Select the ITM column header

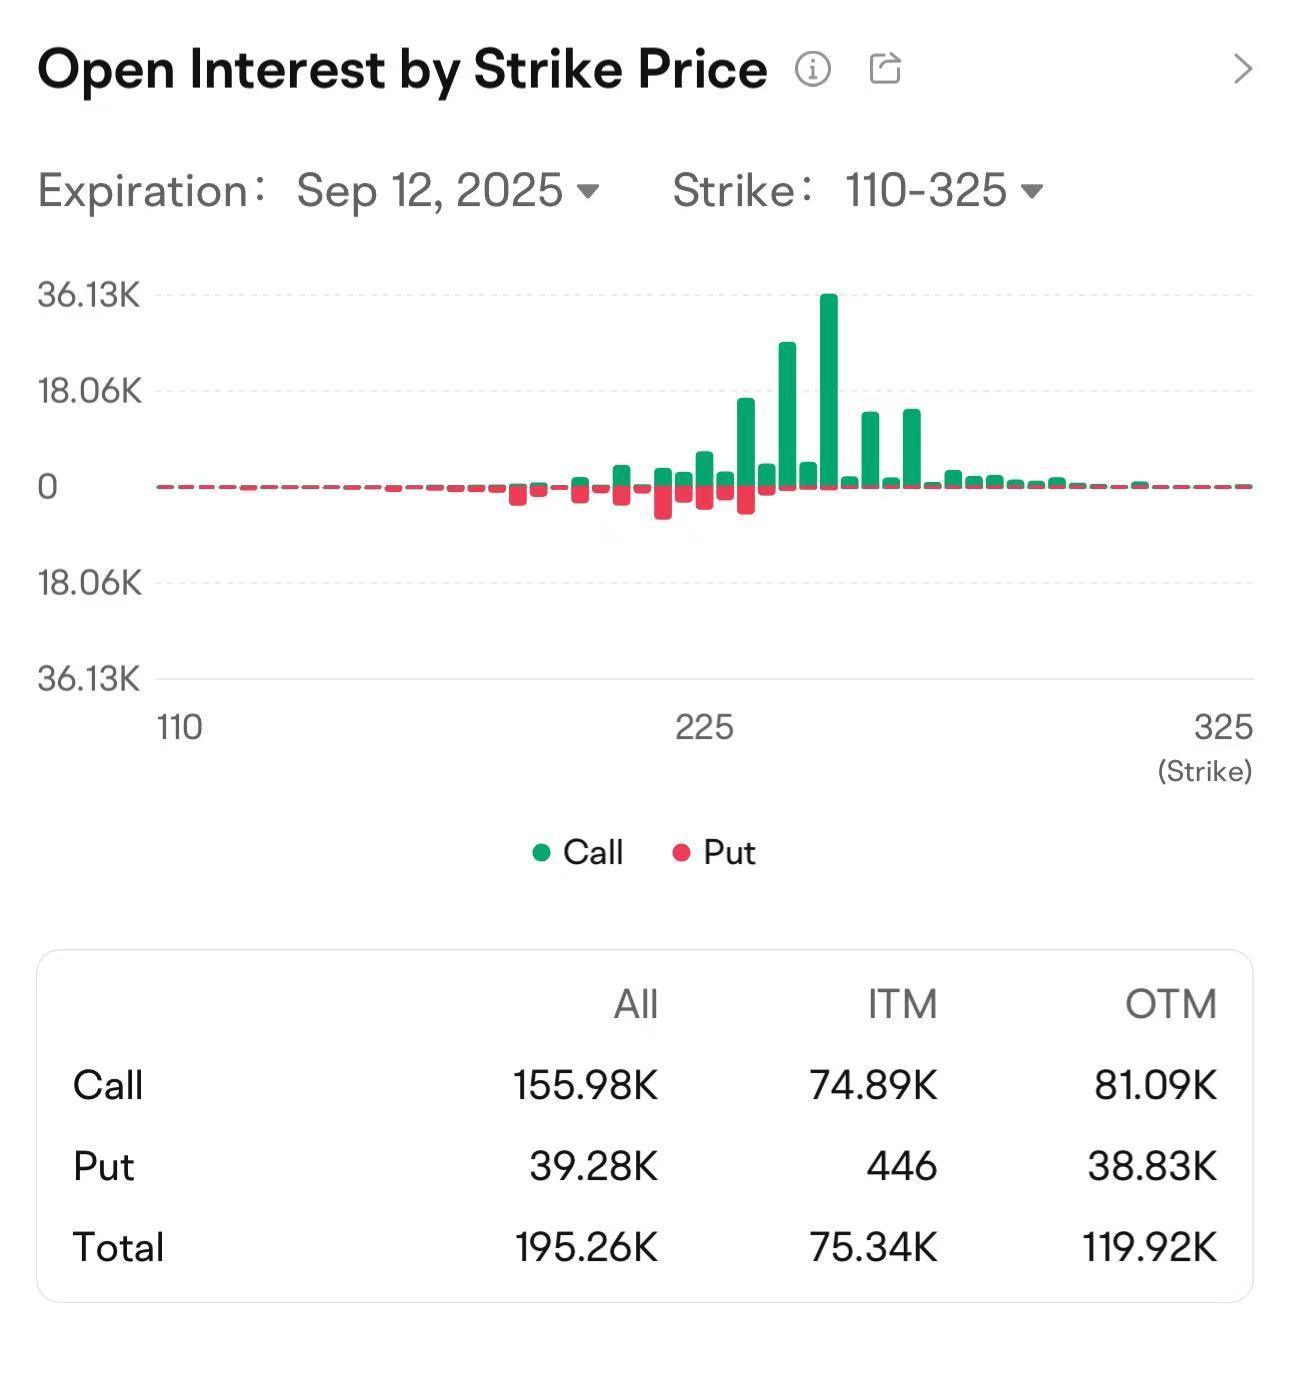(901, 1004)
